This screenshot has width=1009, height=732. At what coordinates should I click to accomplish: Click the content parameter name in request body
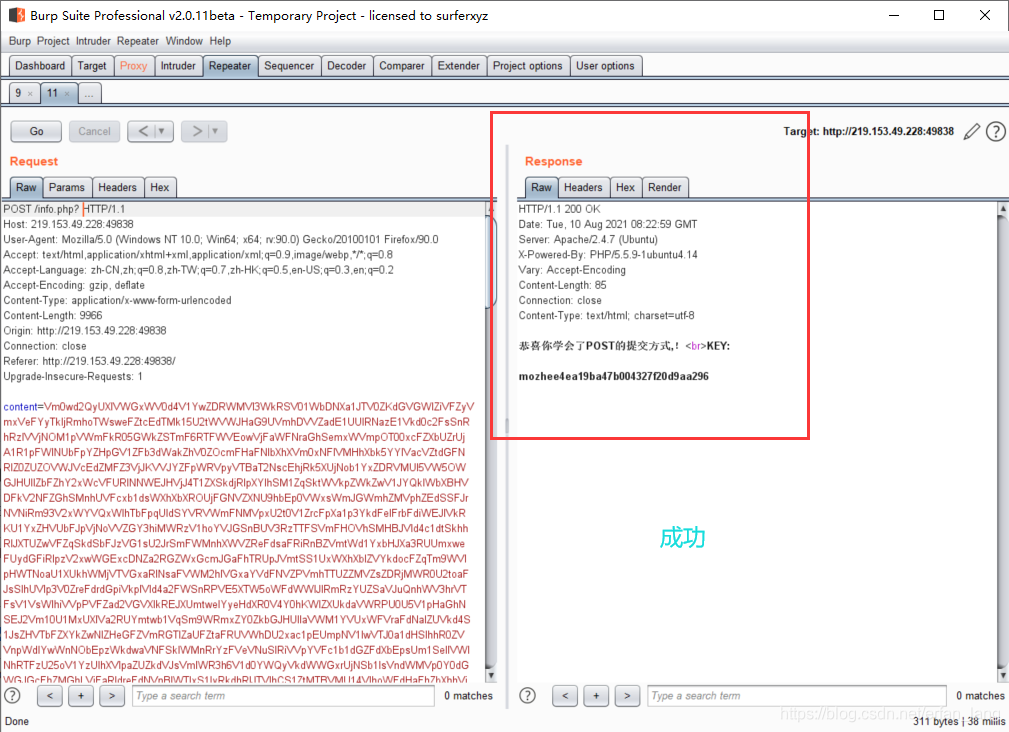coord(20,407)
